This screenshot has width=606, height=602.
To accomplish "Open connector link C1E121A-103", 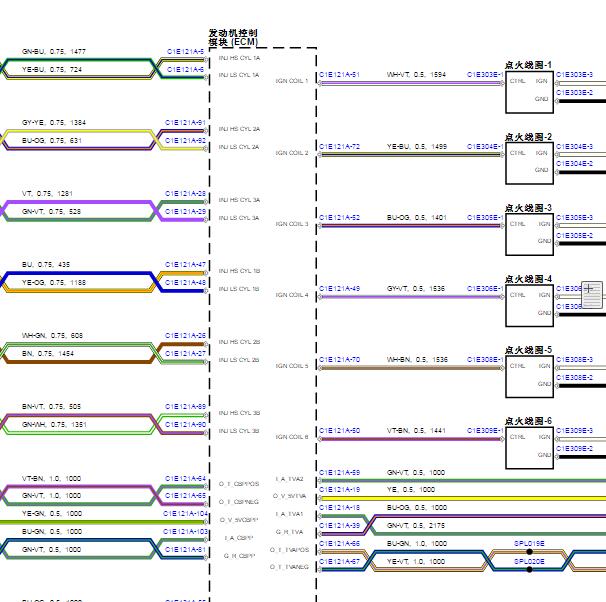I will pyautogui.click(x=186, y=532).
